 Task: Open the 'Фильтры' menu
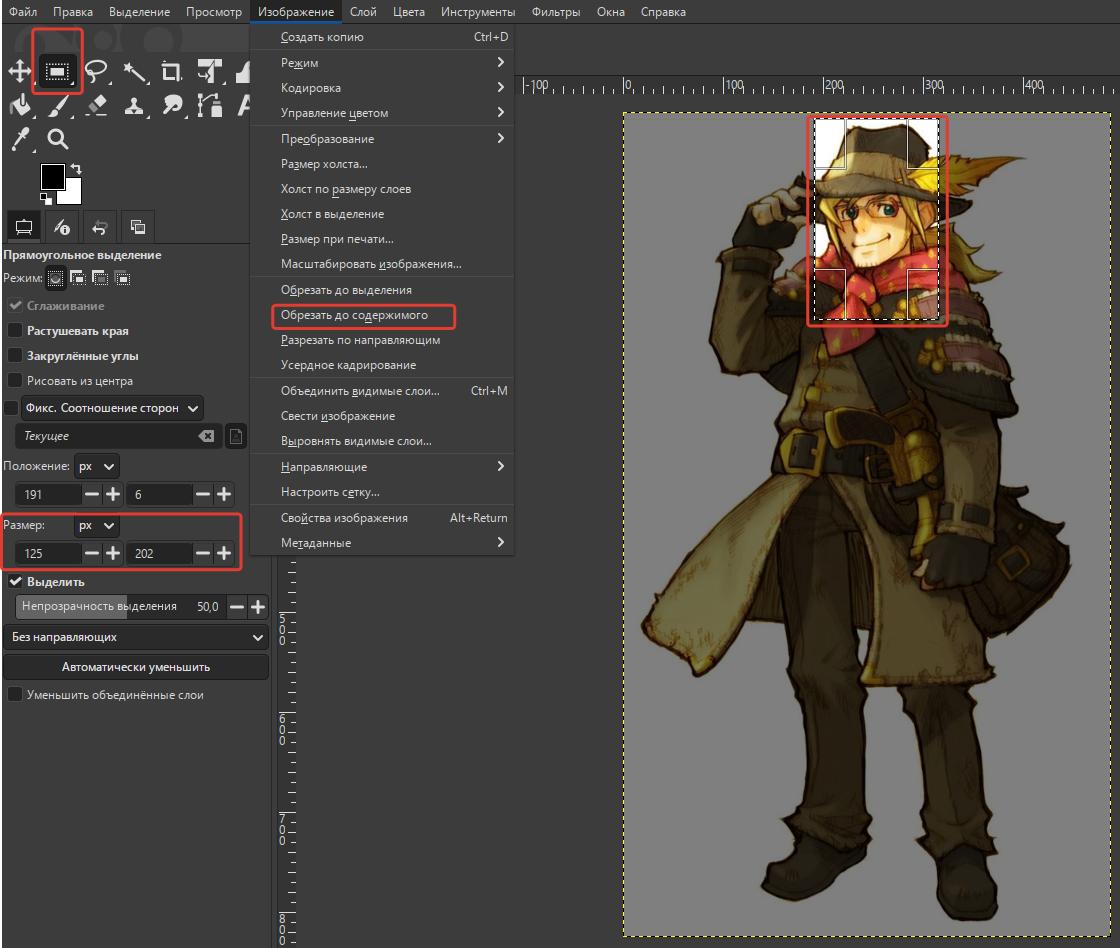pyautogui.click(x=556, y=12)
